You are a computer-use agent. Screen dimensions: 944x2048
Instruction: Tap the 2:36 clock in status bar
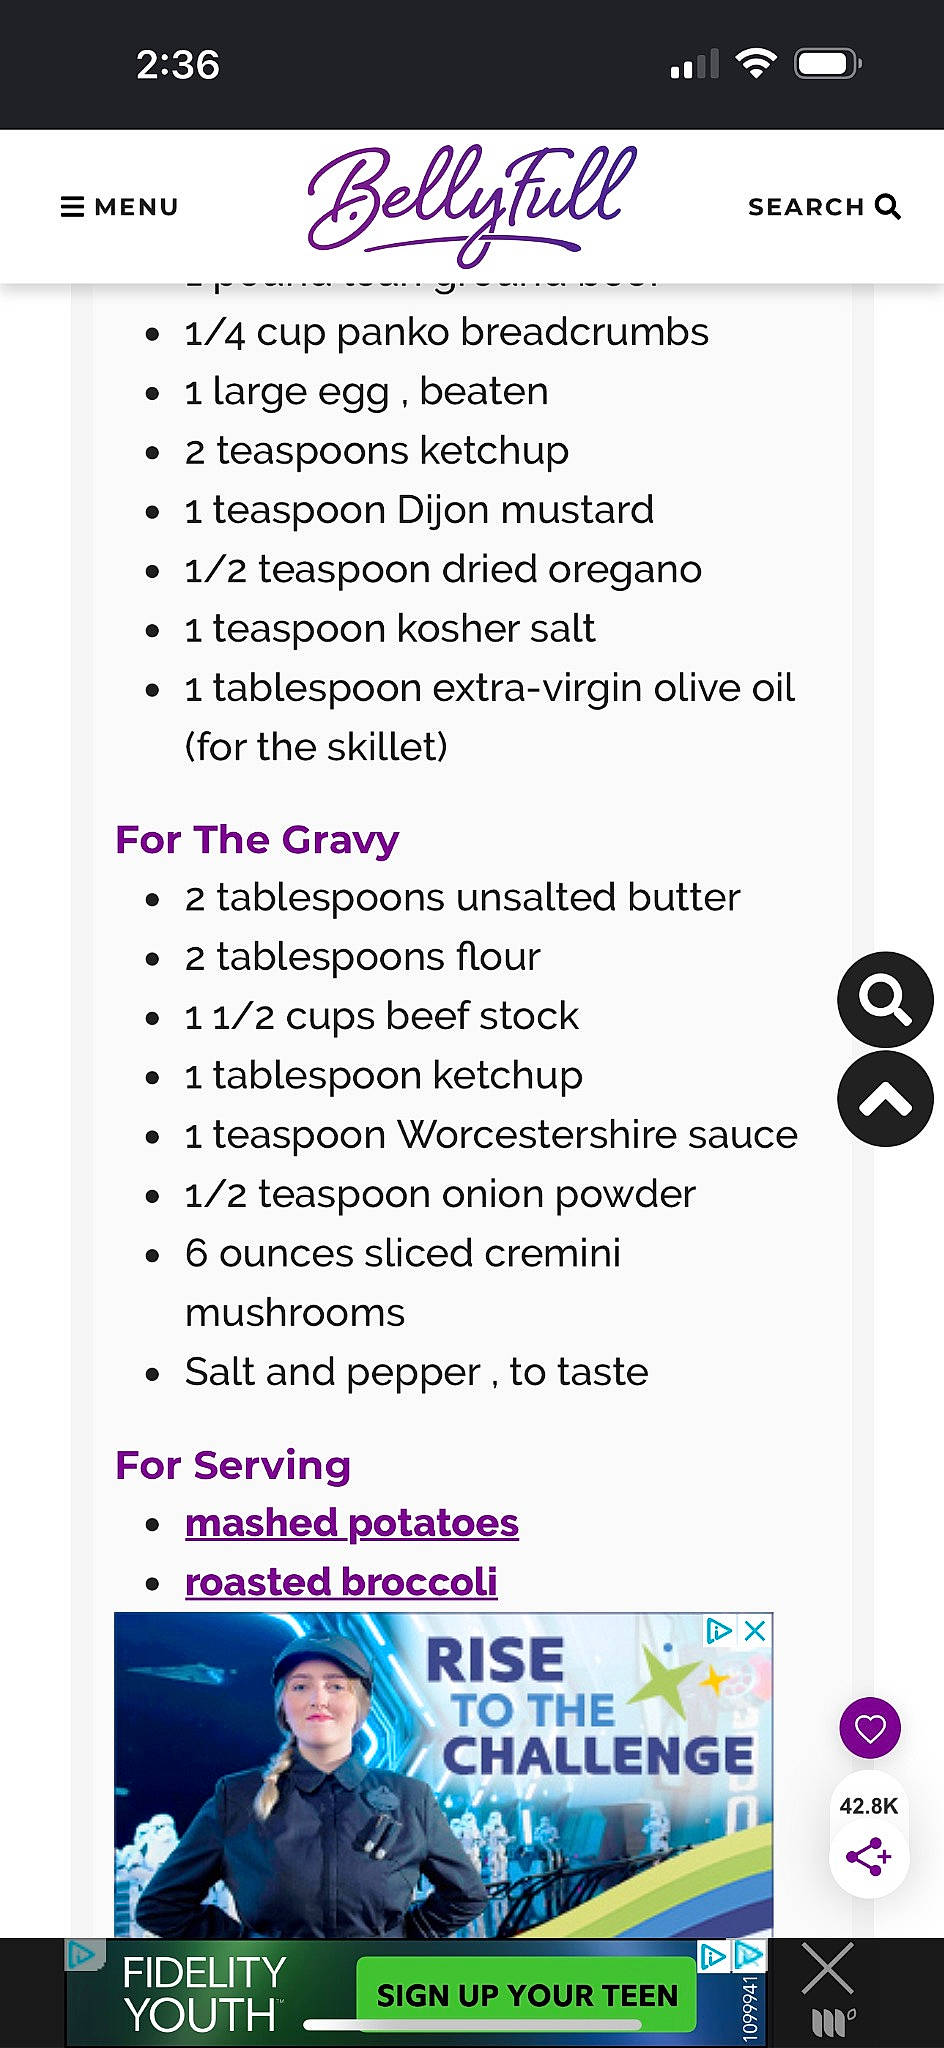click(178, 65)
